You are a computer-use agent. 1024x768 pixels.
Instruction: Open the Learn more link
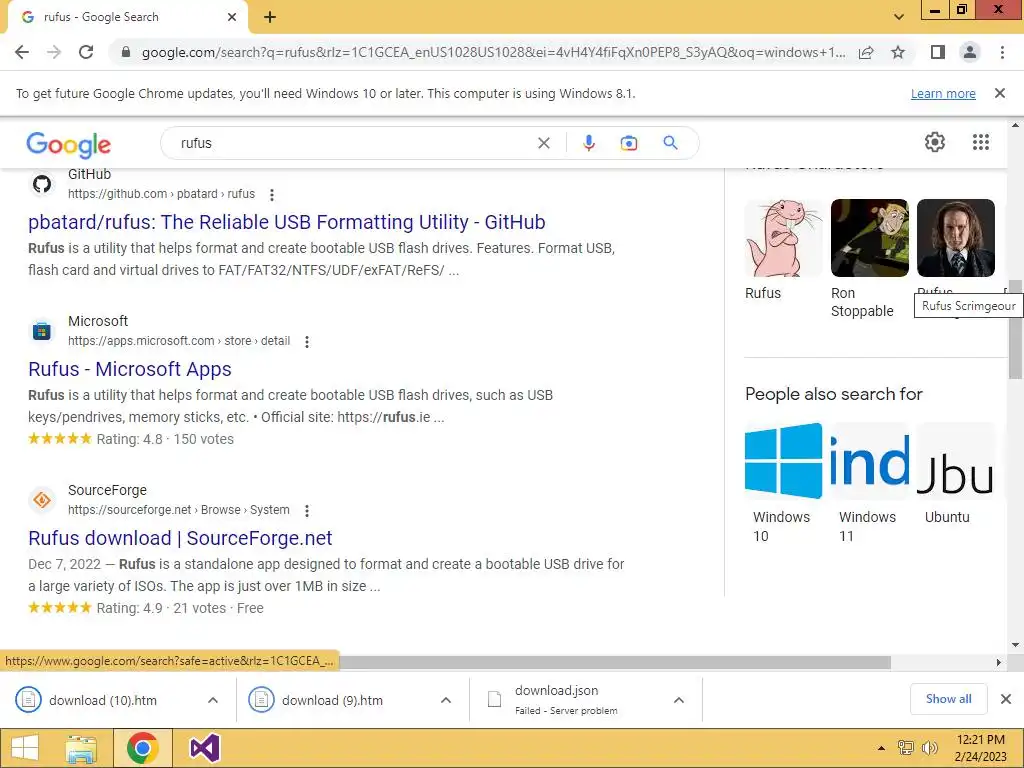(943, 93)
